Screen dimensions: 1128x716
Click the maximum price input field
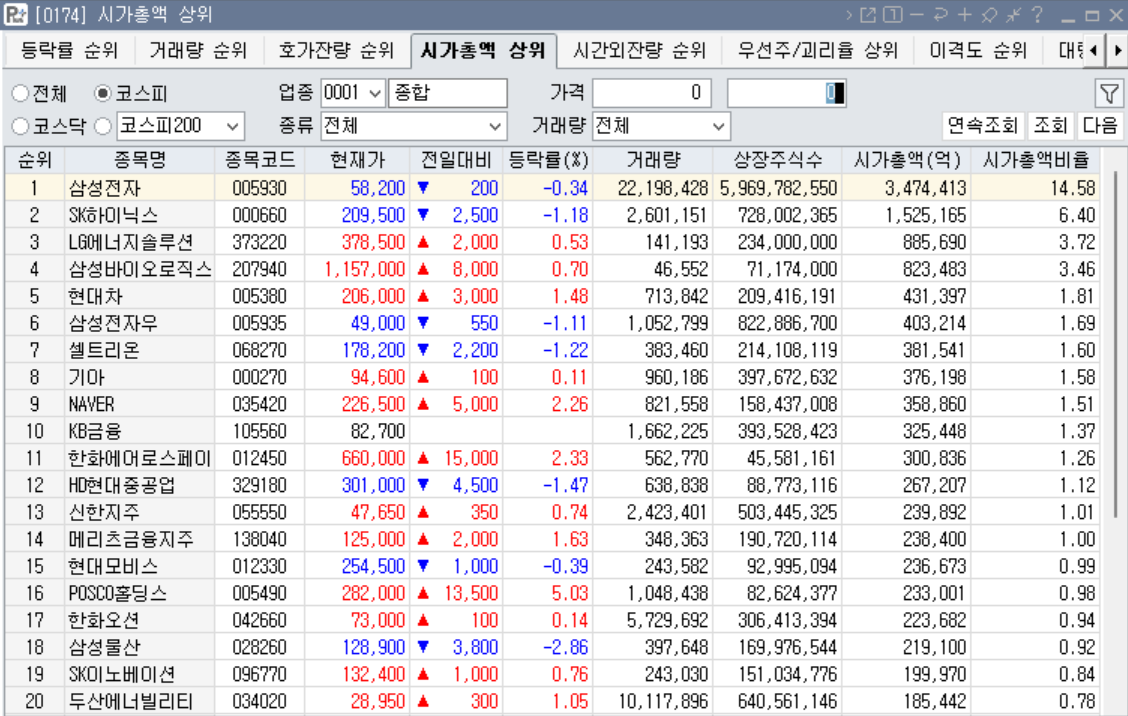click(x=786, y=93)
